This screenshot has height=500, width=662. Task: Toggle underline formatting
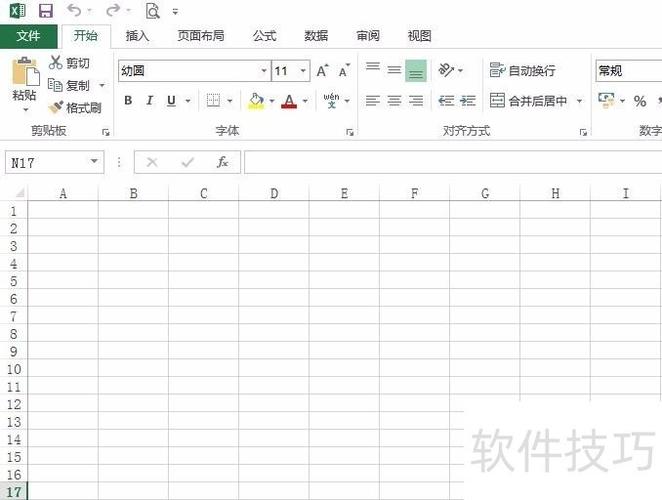coord(171,101)
